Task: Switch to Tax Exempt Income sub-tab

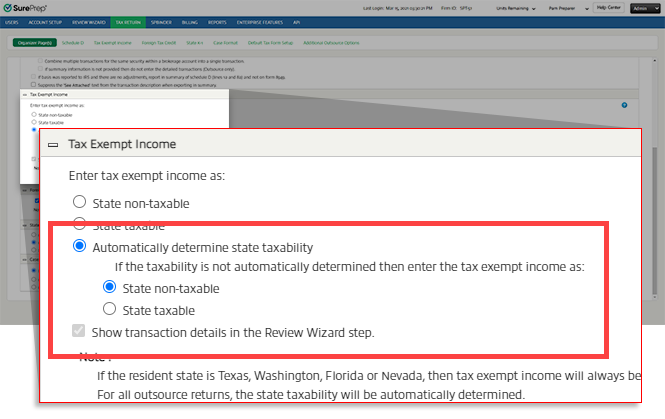Action: tap(112, 43)
